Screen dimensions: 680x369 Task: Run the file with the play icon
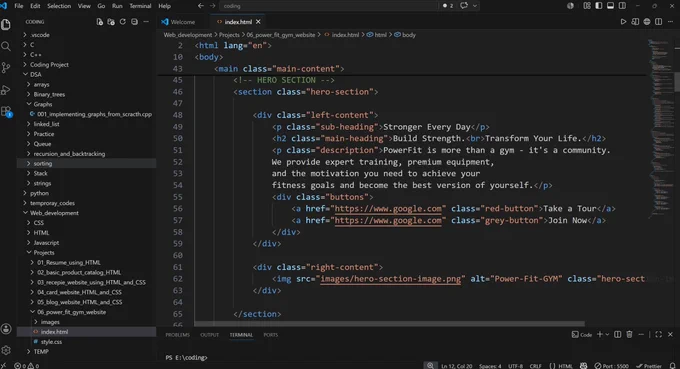(x=623, y=22)
